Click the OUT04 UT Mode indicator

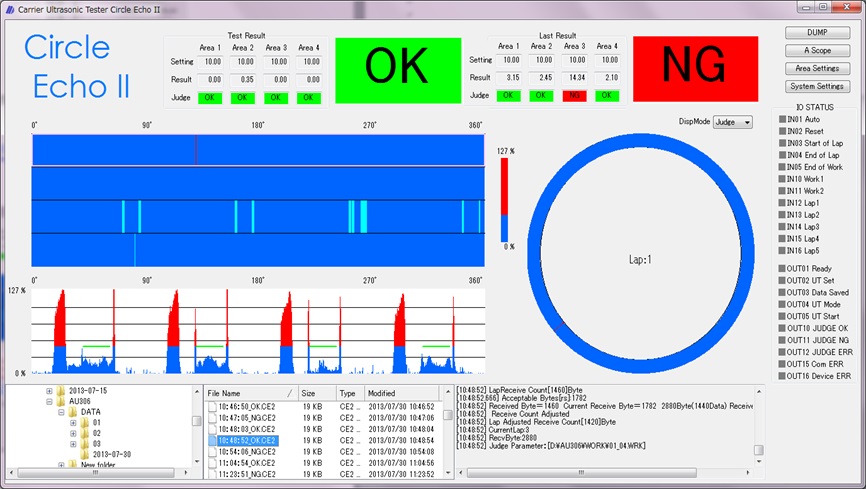[782, 304]
